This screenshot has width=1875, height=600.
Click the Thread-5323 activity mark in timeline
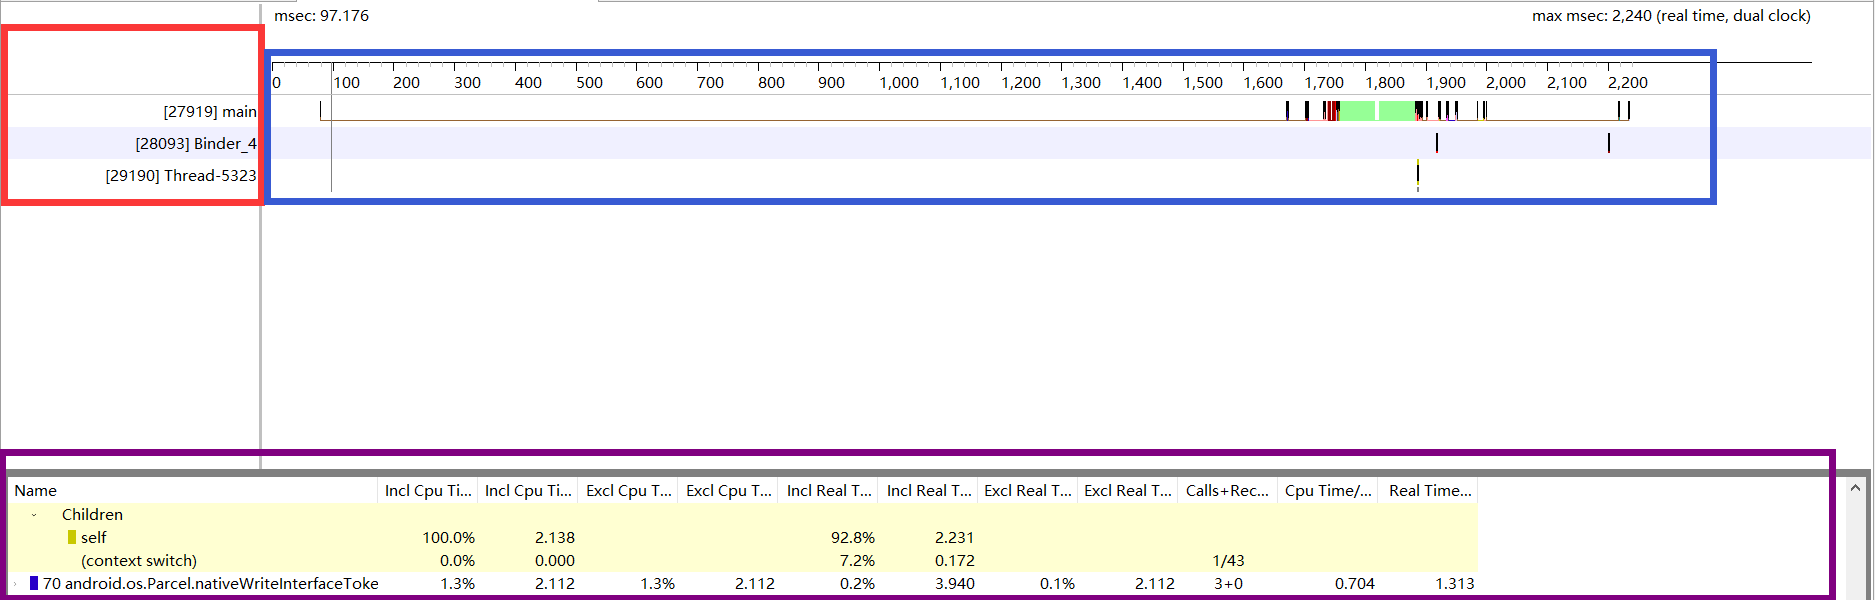pos(1418,175)
